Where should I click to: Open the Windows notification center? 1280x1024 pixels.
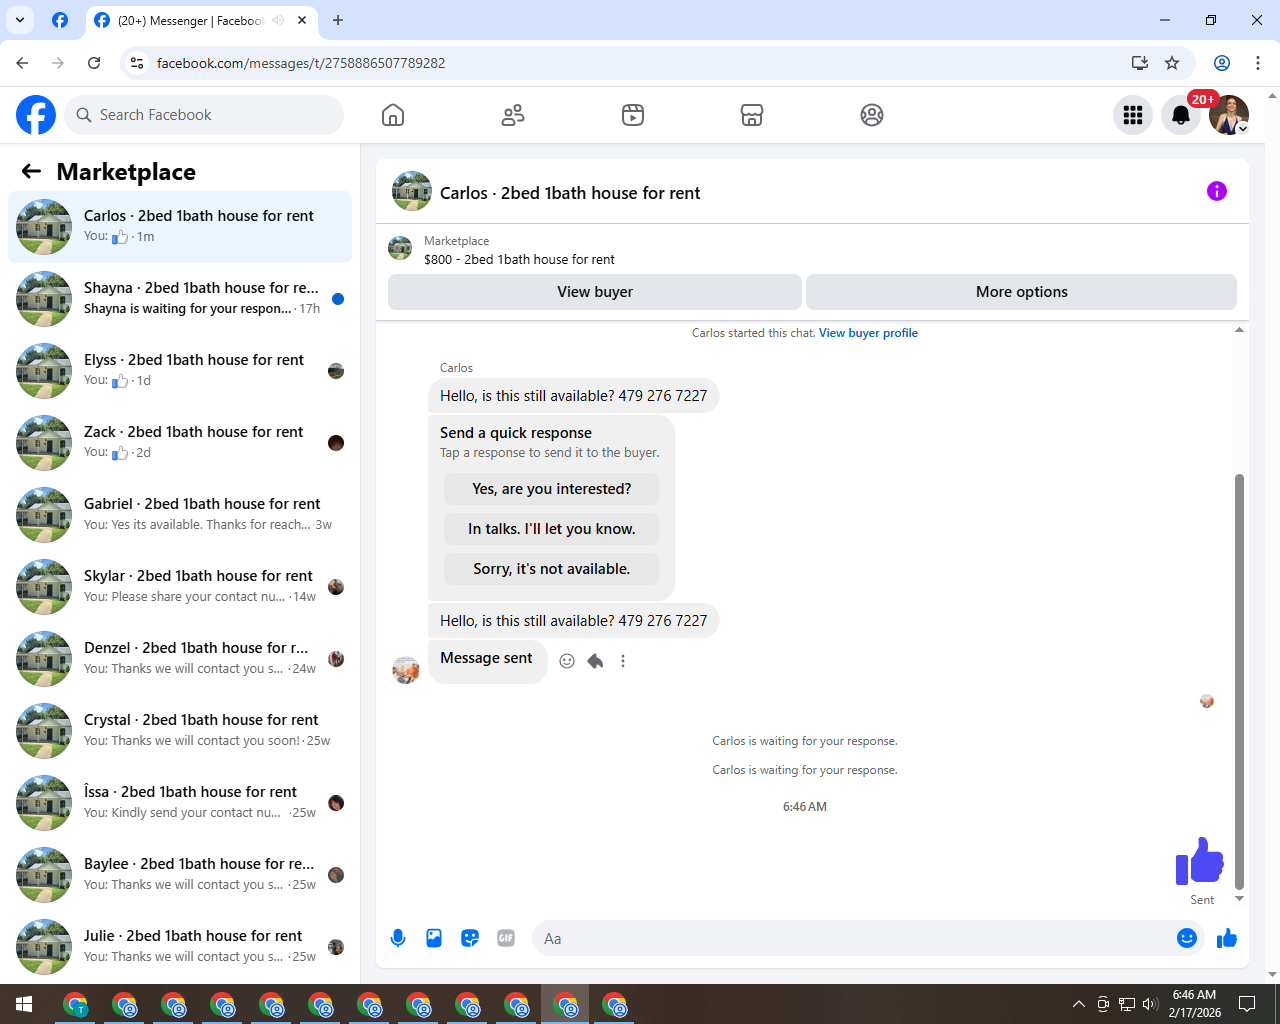click(x=1247, y=1004)
